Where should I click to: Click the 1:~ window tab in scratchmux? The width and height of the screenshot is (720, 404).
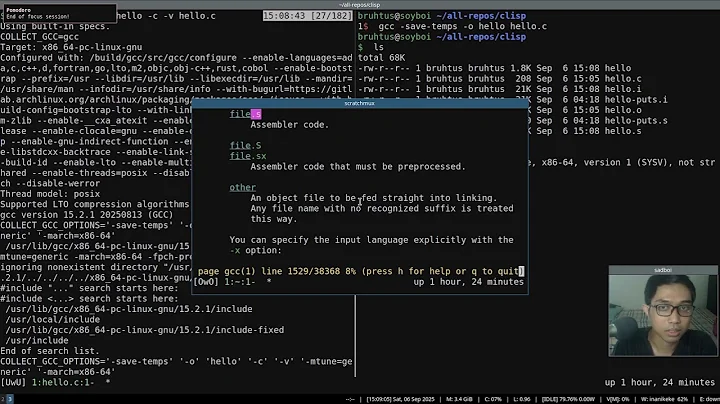[240, 282]
